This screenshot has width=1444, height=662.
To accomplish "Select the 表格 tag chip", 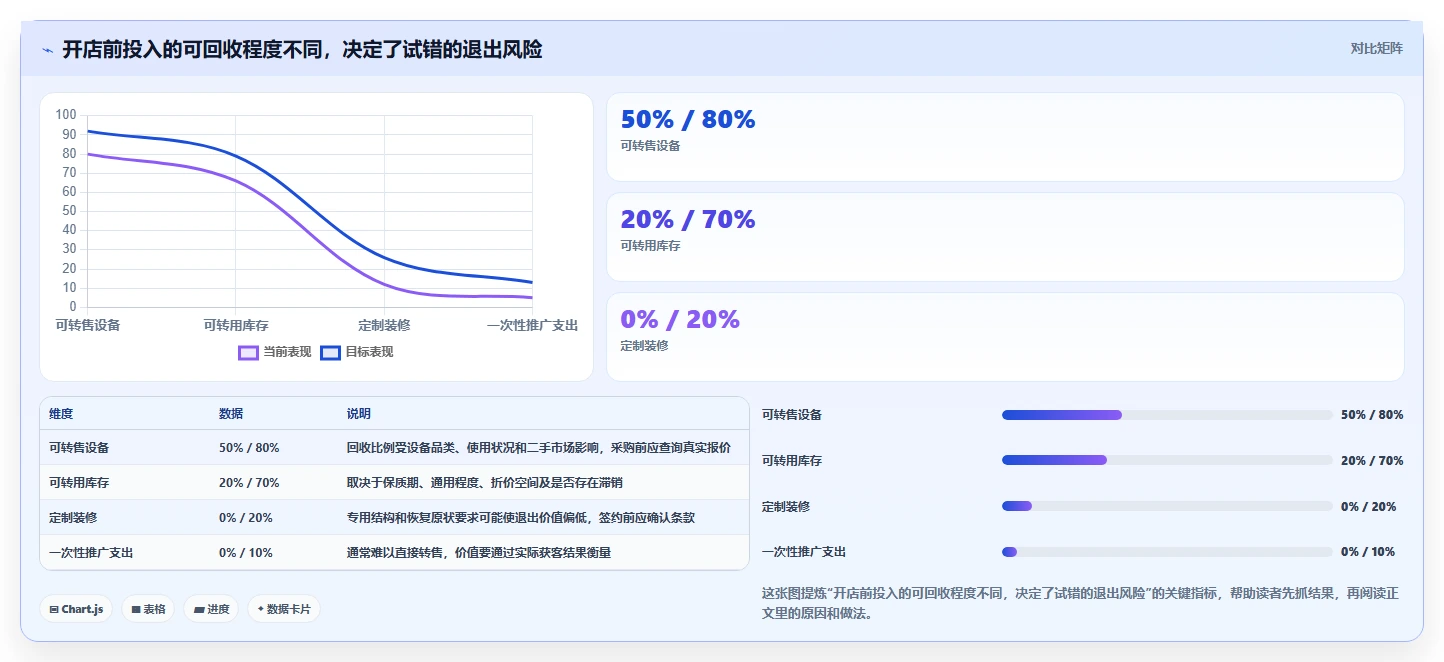I will tap(148, 609).
